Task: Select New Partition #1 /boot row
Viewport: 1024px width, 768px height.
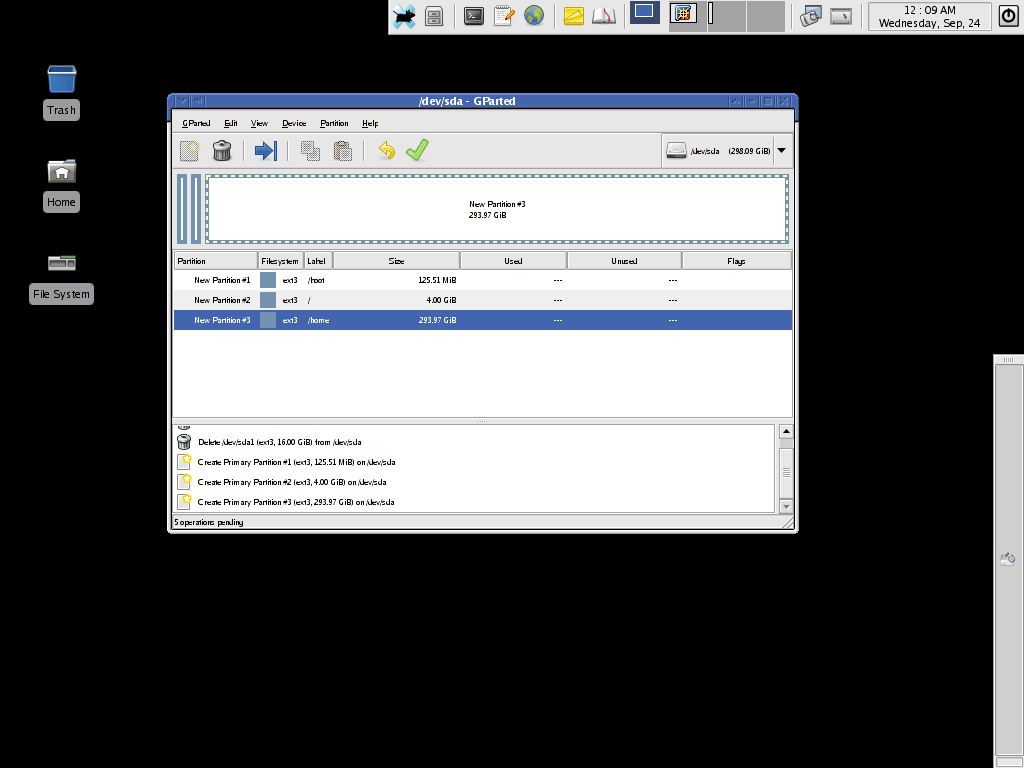Action: pyautogui.click(x=483, y=280)
